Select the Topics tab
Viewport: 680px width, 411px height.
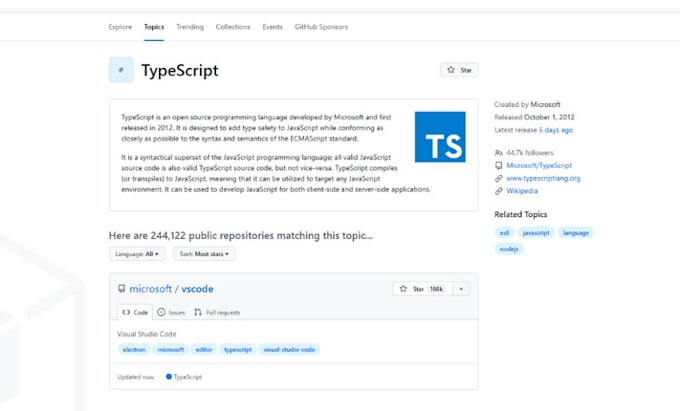(154, 27)
